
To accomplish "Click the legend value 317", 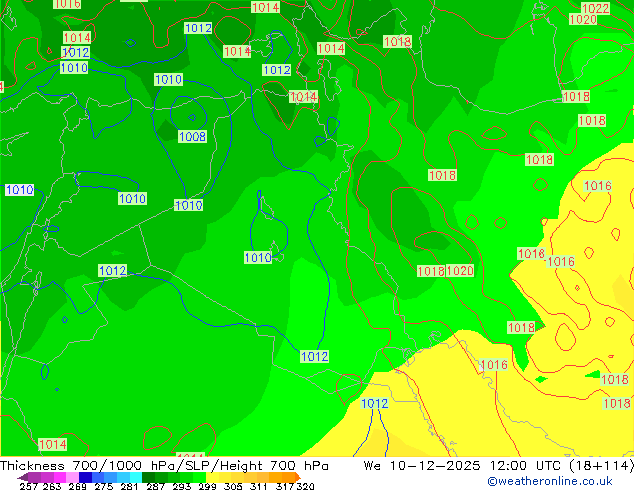I will point(285,486).
